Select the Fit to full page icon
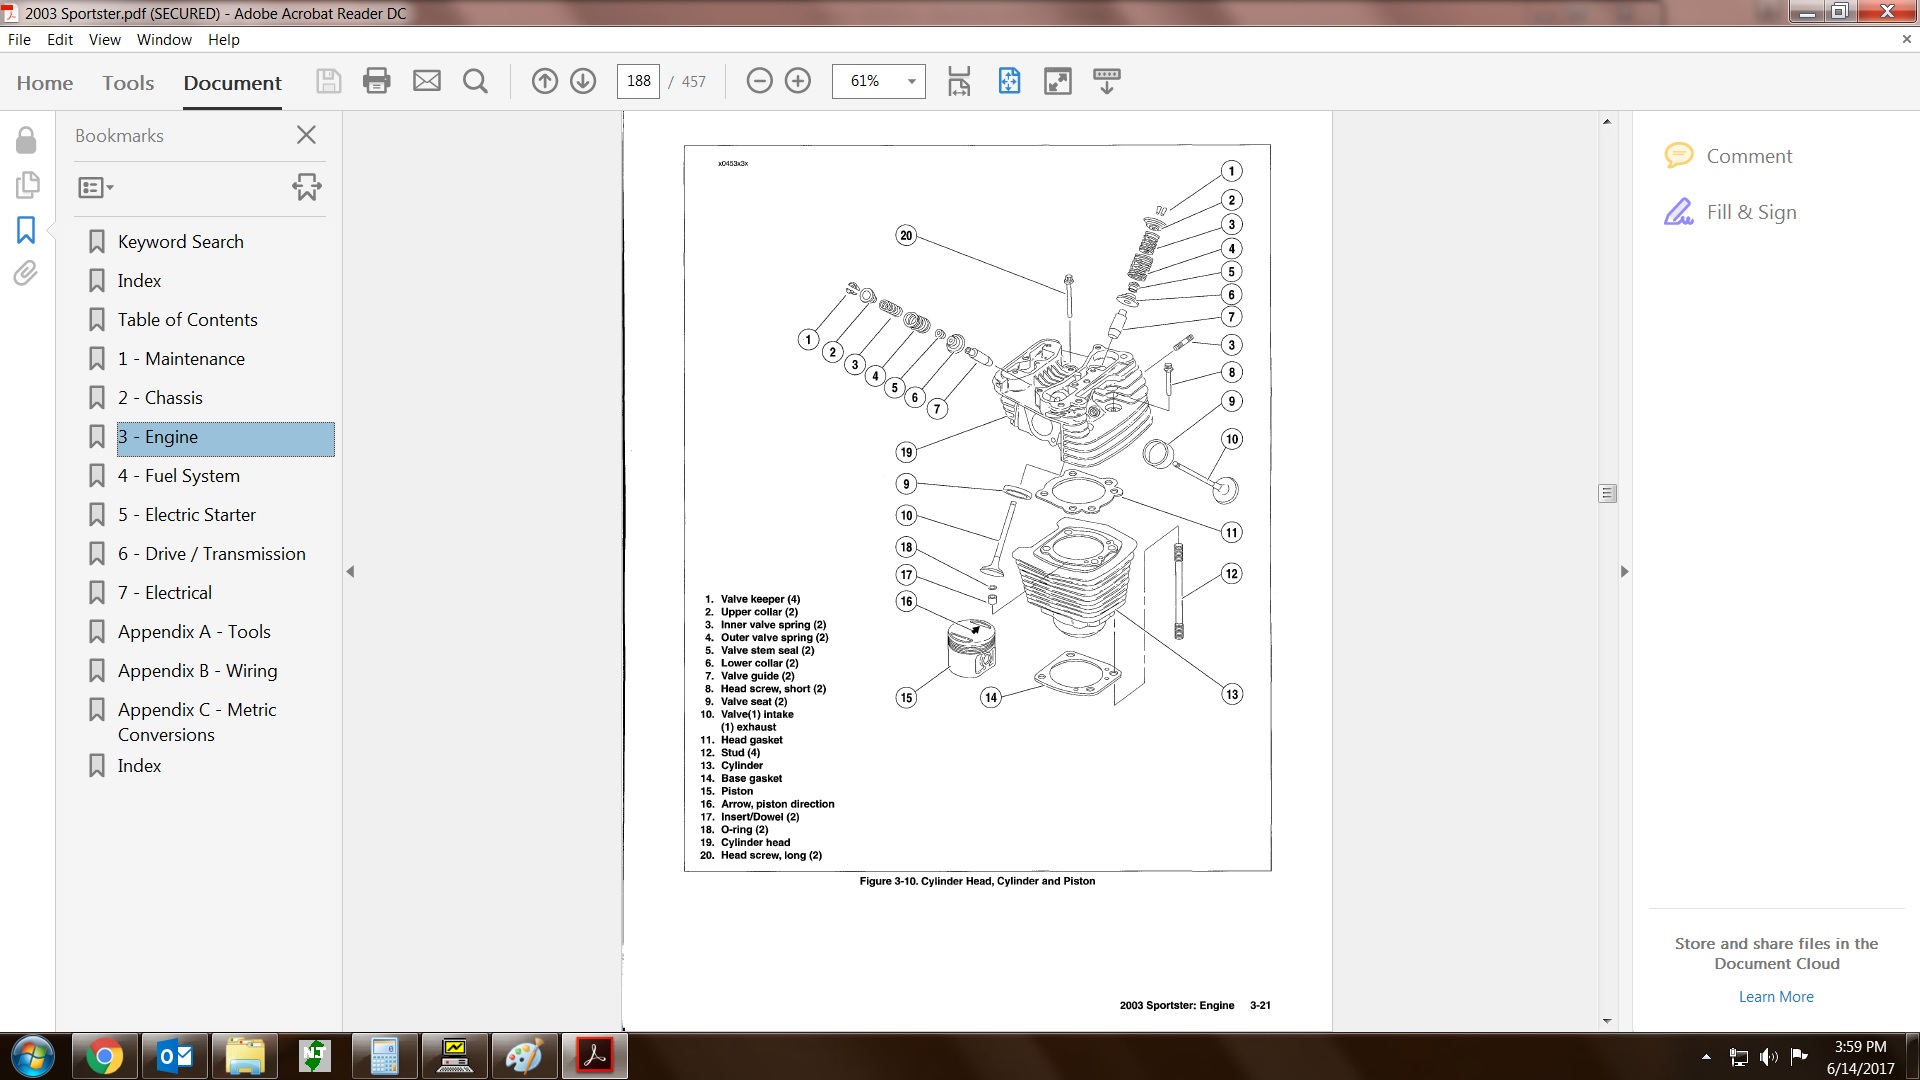Screen dimensions: 1920x1080 click(x=1009, y=81)
